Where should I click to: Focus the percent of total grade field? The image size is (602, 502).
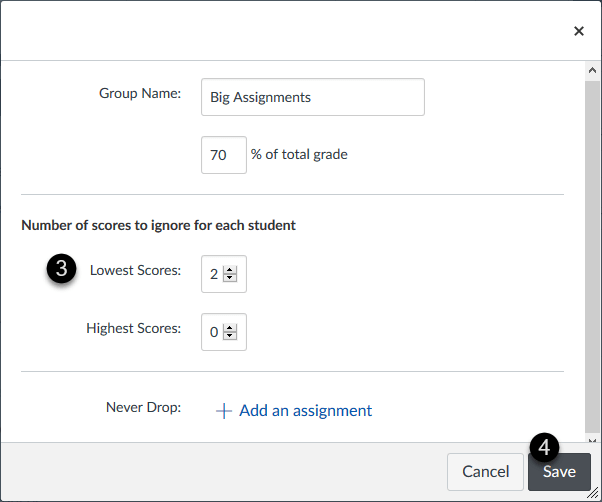click(224, 155)
